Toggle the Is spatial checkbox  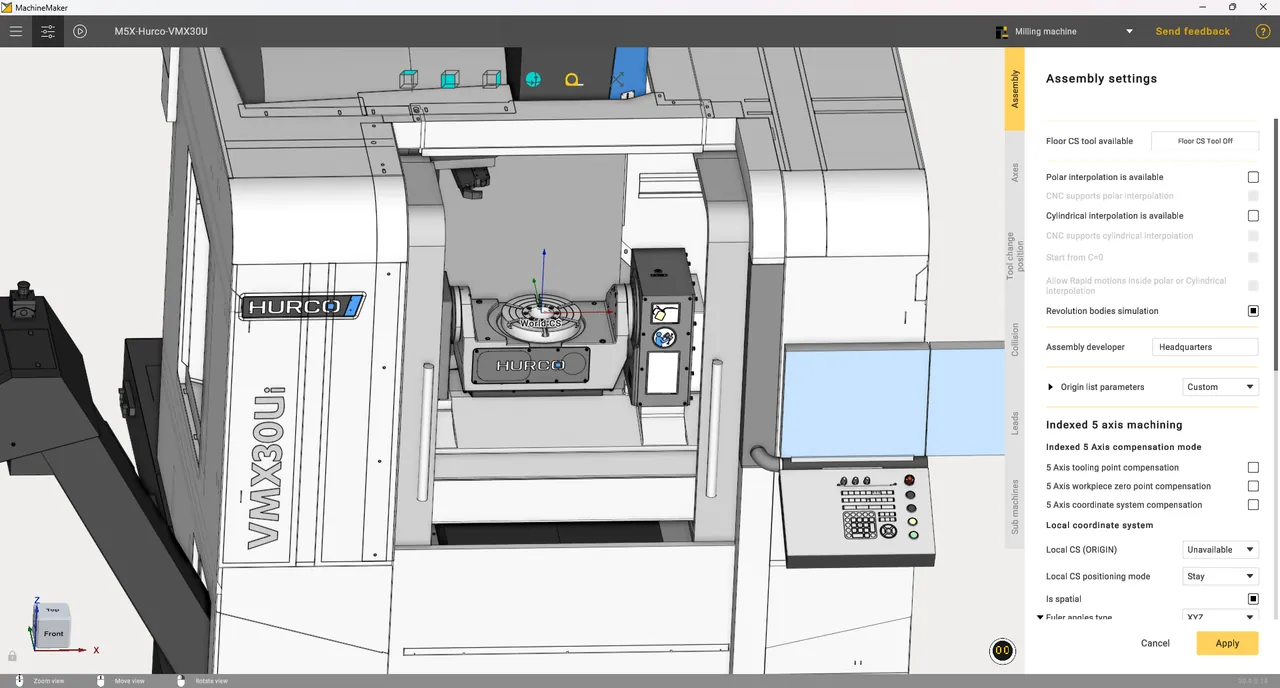coord(1253,599)
